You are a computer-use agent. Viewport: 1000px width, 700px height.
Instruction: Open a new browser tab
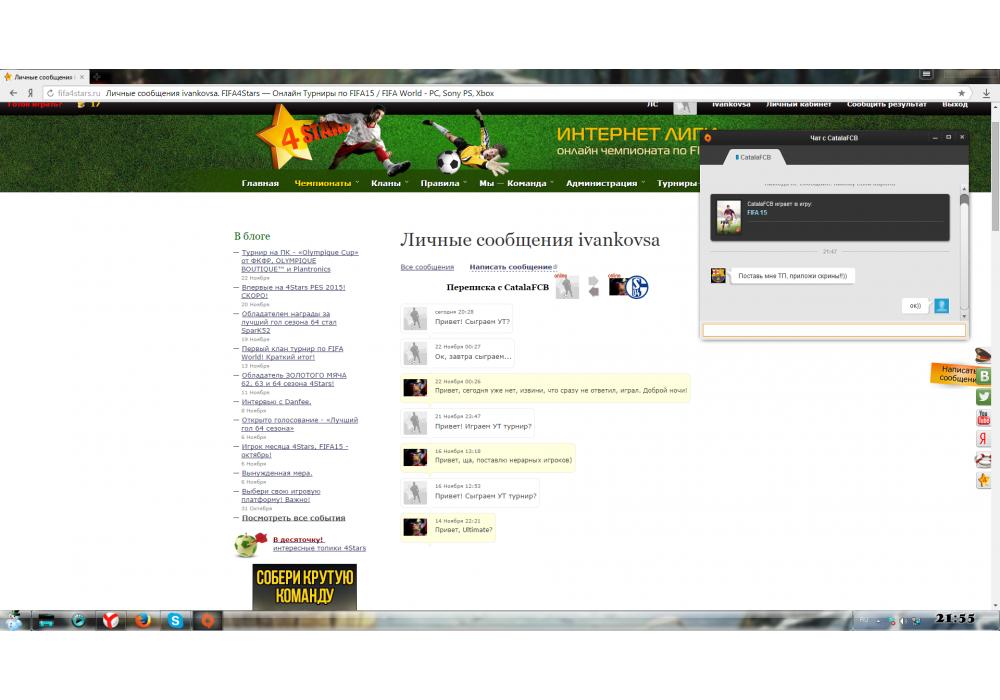[x=98, y=77]
